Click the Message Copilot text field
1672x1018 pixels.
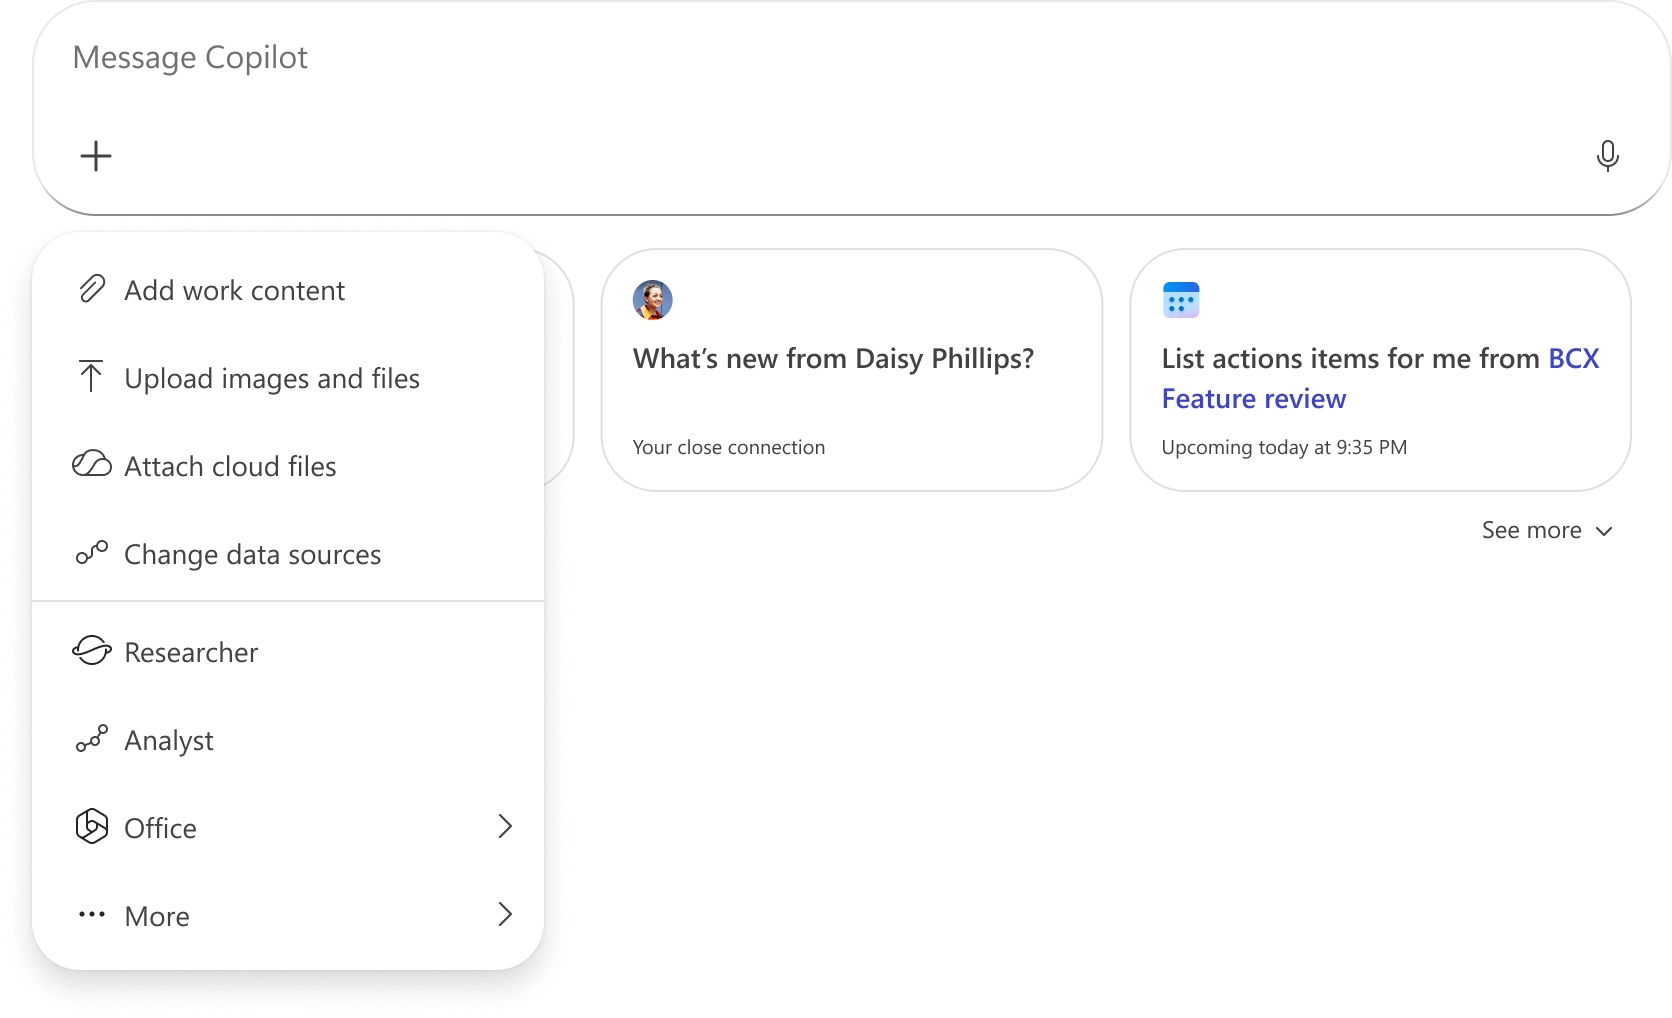point(800,58)
